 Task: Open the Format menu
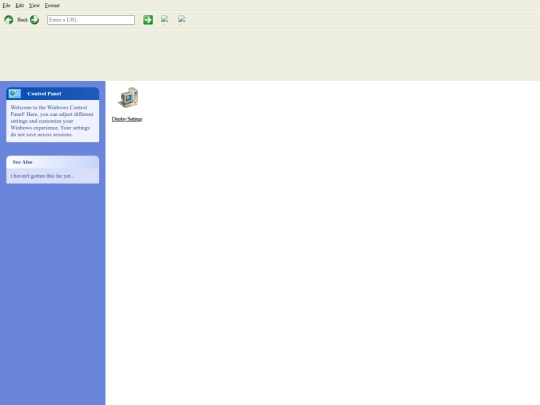(52, 5)
